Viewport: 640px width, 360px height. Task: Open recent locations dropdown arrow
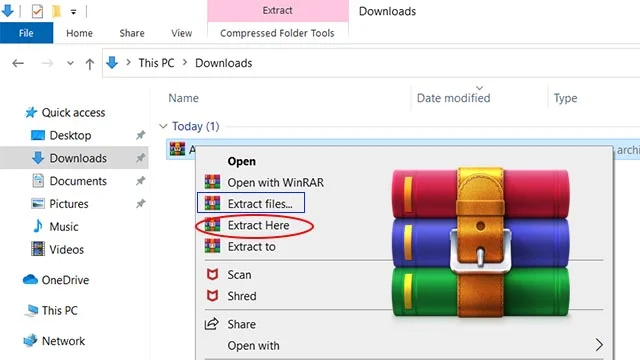(x=70, y=63)
